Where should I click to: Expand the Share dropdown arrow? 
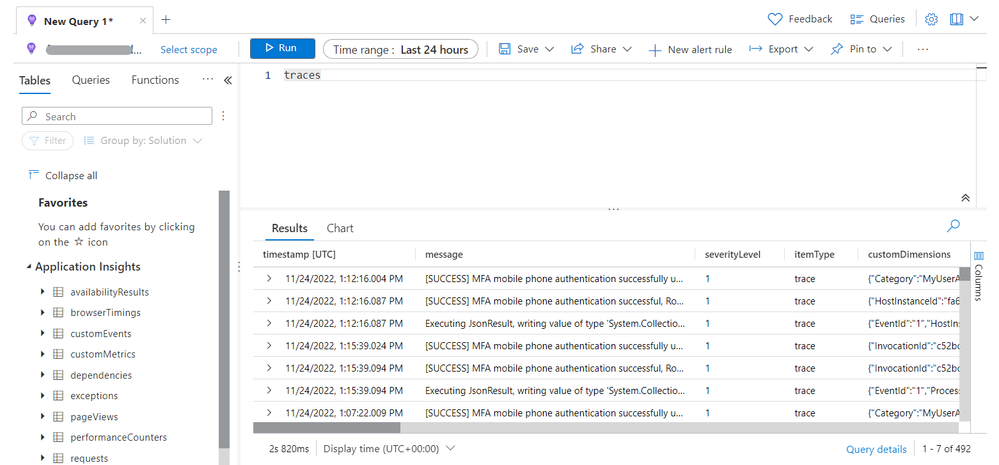626,49
